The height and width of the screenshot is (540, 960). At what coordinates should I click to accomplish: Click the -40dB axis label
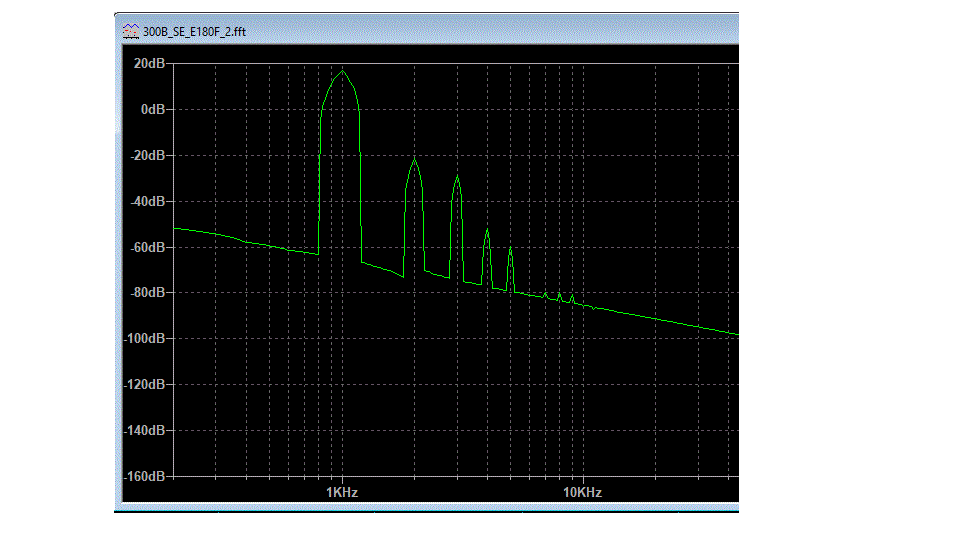[x=148, y=201]
